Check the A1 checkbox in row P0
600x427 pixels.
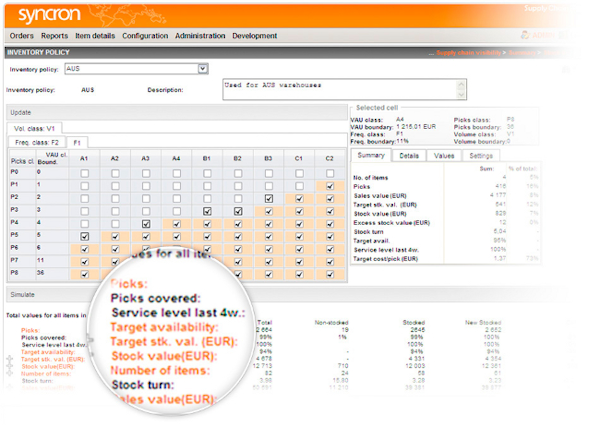click(x=84, y=173)
